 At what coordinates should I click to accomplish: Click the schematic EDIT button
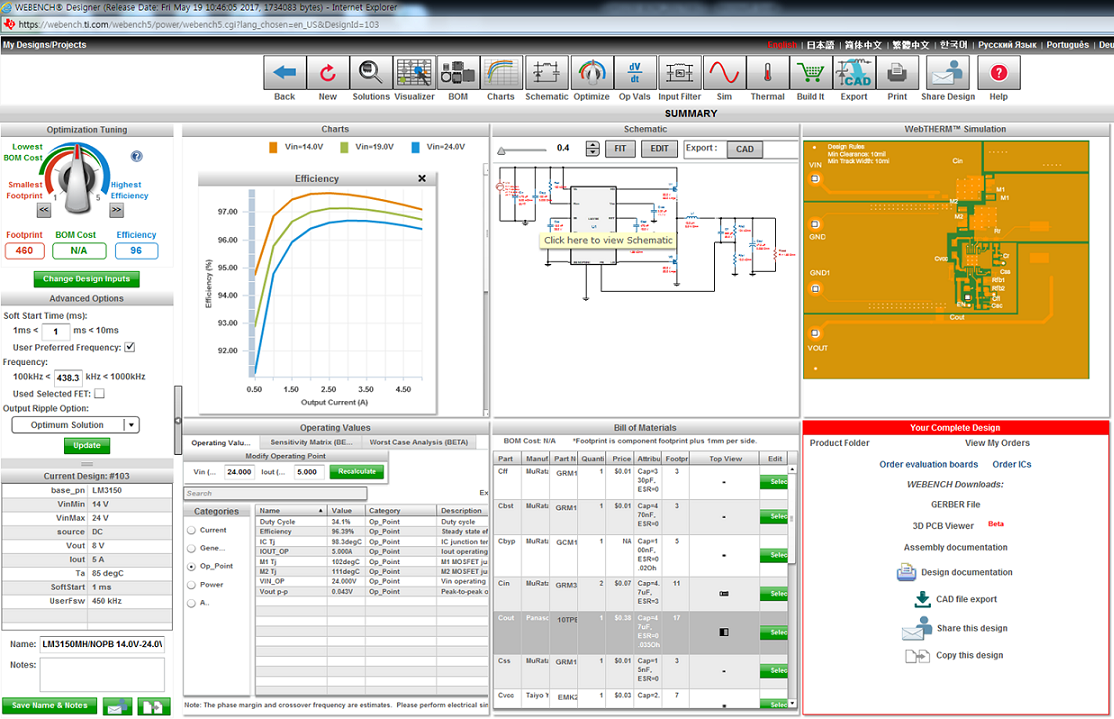click(x=659, y=148)
